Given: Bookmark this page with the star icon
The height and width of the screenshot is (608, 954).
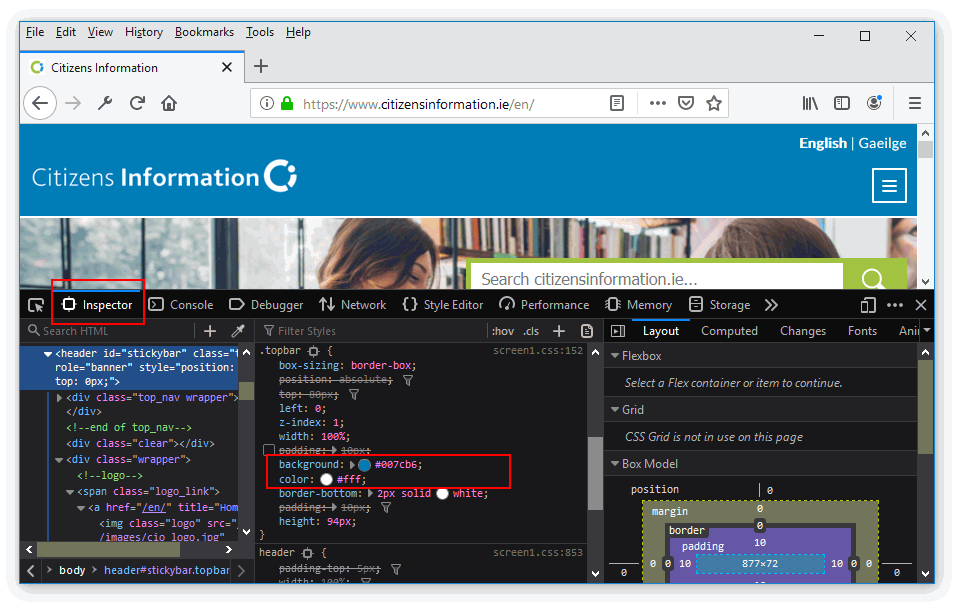Looking at the screenshot, I should click(714, 103).
